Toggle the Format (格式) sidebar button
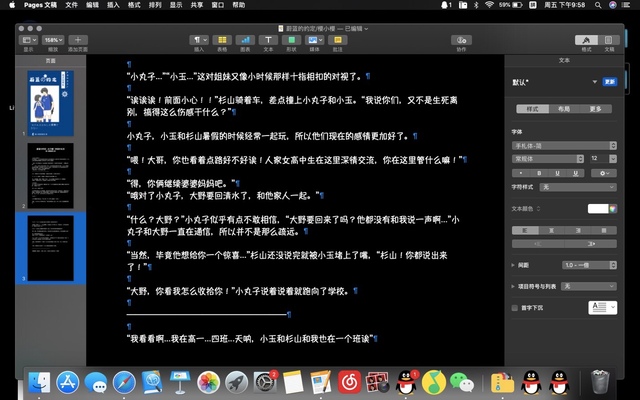The width and height of the screenshot is (640, 400). [x=586, y=40]
